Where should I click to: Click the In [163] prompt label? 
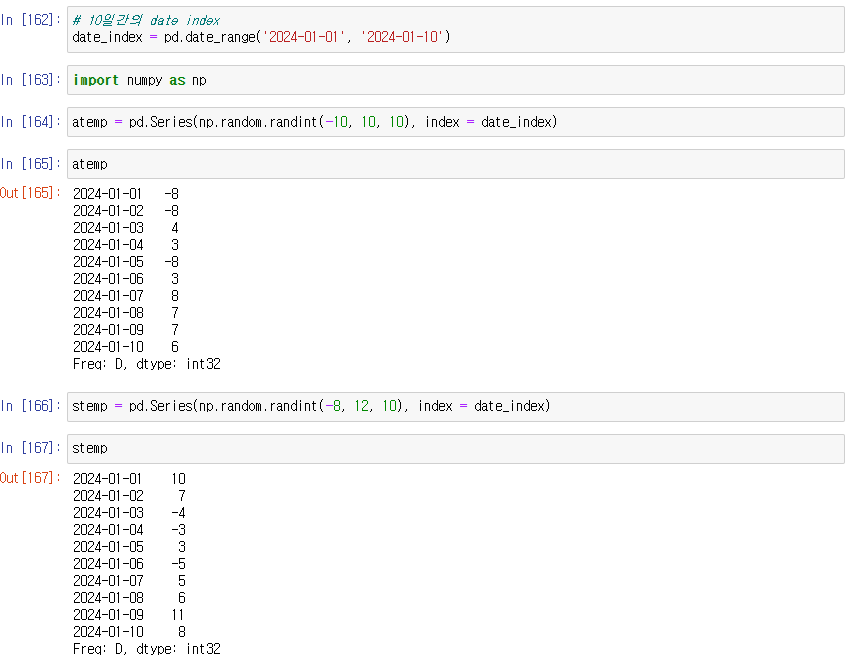[x=30, y=80]
